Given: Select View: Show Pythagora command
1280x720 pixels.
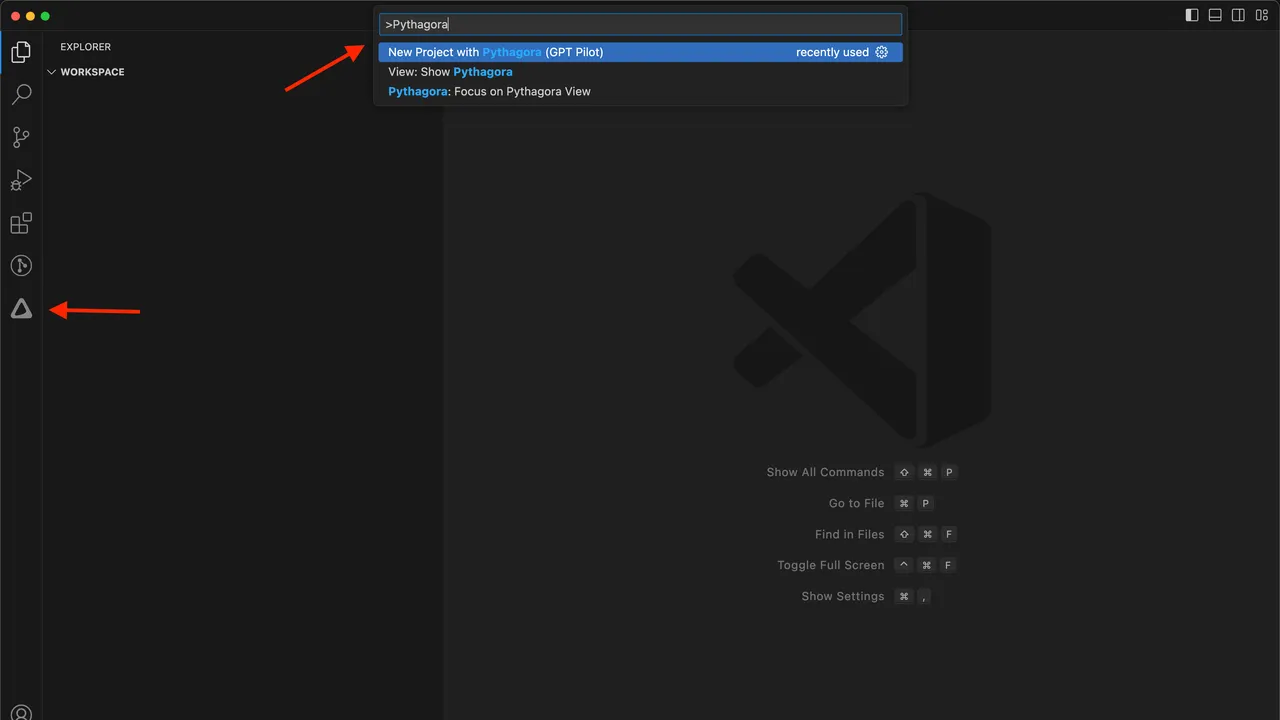Looking at the screenshot, I should tap(640, 72).
